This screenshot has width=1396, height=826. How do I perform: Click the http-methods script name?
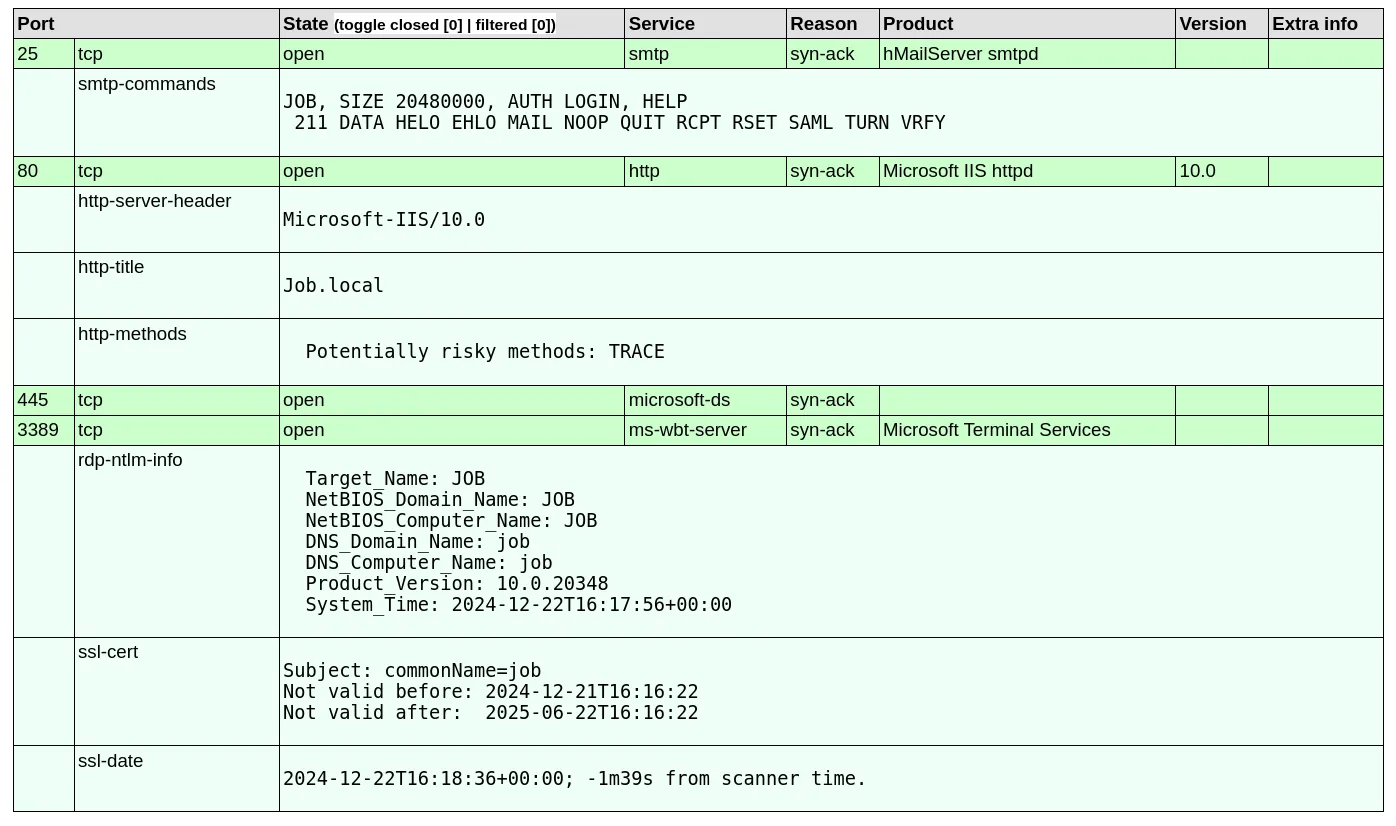pyautogui.click(x=132, y=334)
